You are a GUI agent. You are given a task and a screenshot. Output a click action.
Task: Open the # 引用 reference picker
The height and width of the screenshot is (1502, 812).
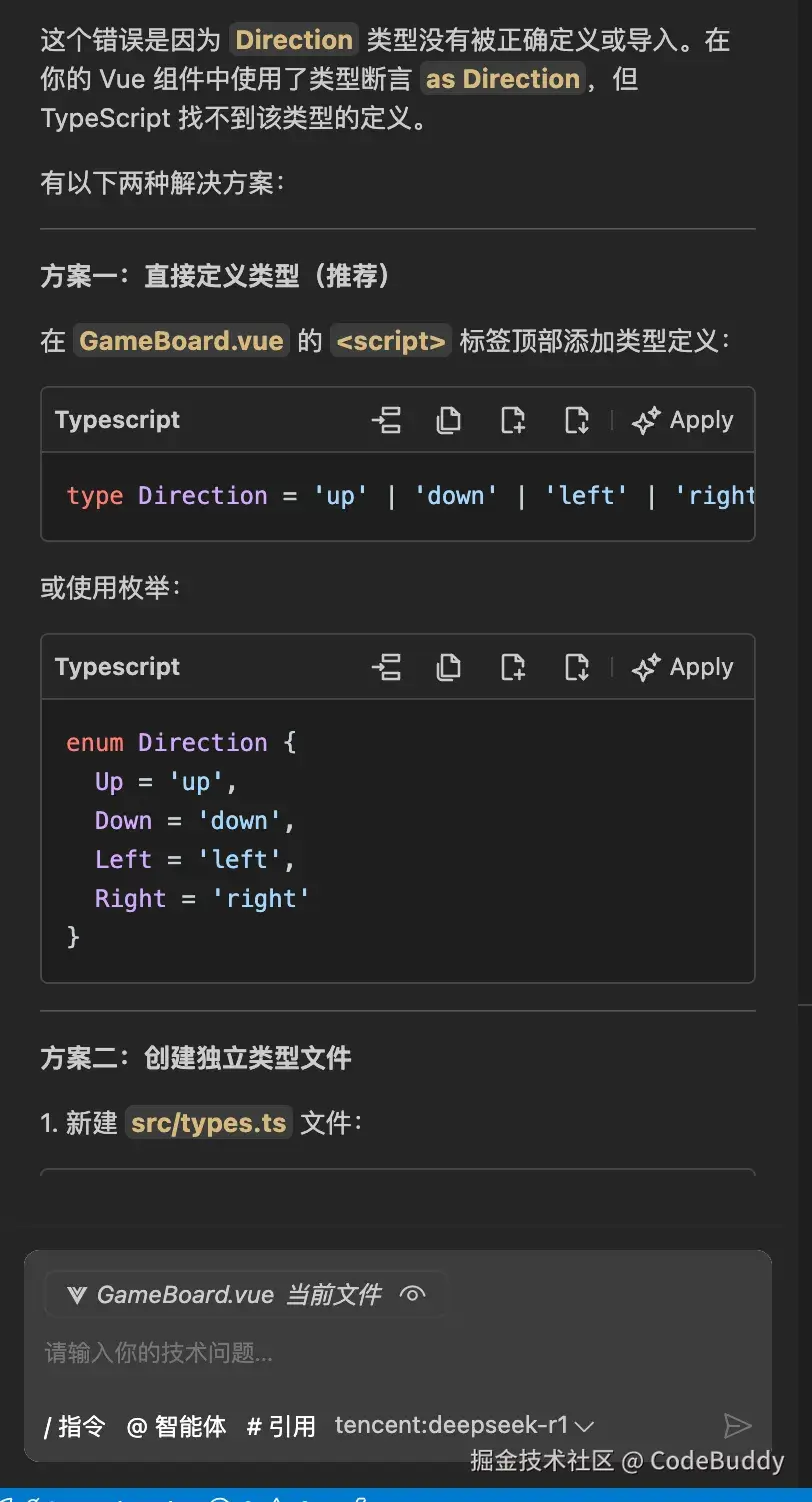coord(280,1427)
